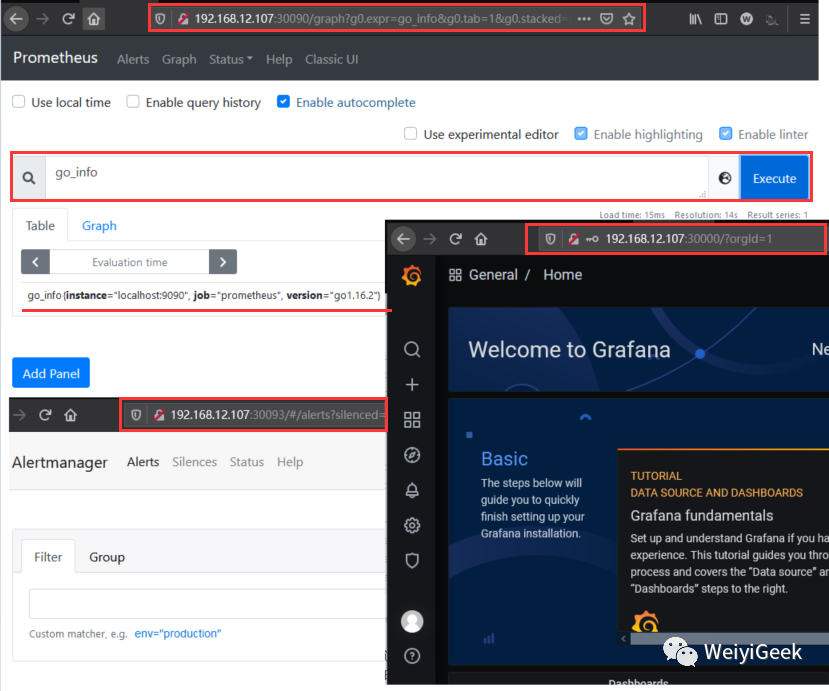Open Grafana fundamentals tutorial card
Image resolution: width=829 pixels, height=691 pixels.
pyautogui.click(x=723, y=539)
